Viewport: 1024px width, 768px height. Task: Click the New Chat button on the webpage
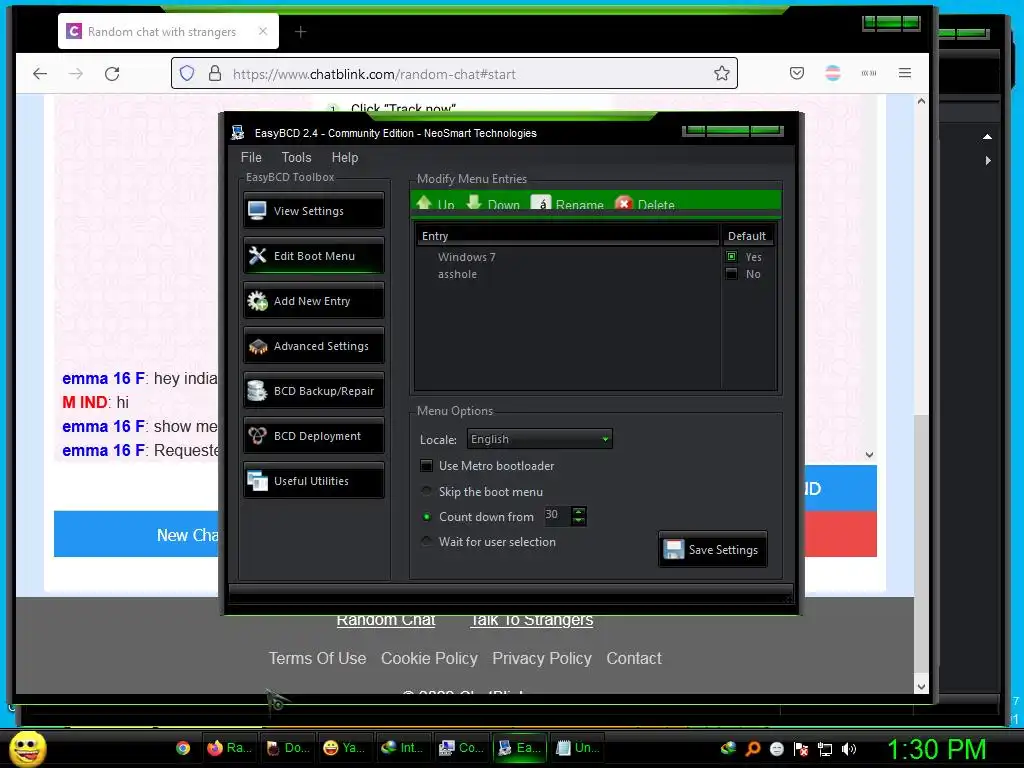coord(136,534)
